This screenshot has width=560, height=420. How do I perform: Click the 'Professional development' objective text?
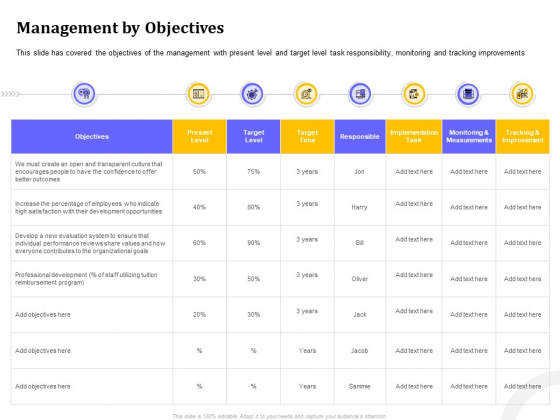[x=86, y=279]
